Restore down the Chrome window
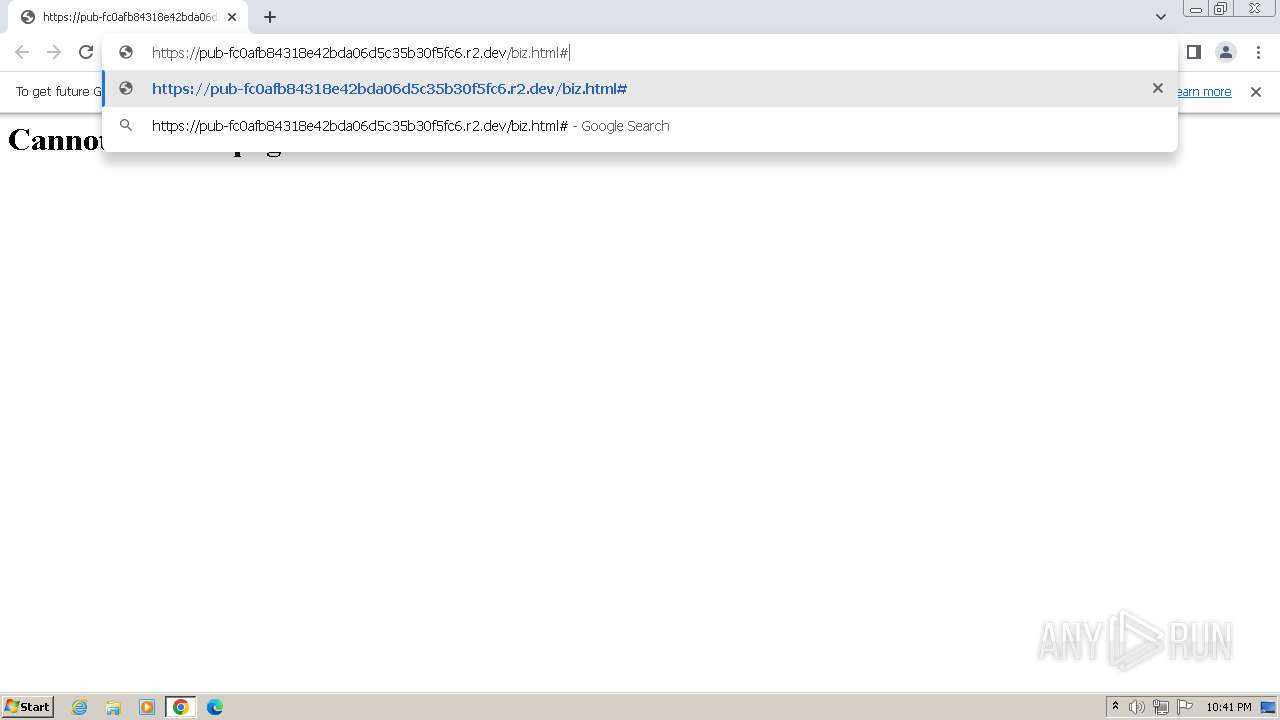Viewport: 1280px width, 720px height. (x=1221, y=9)
